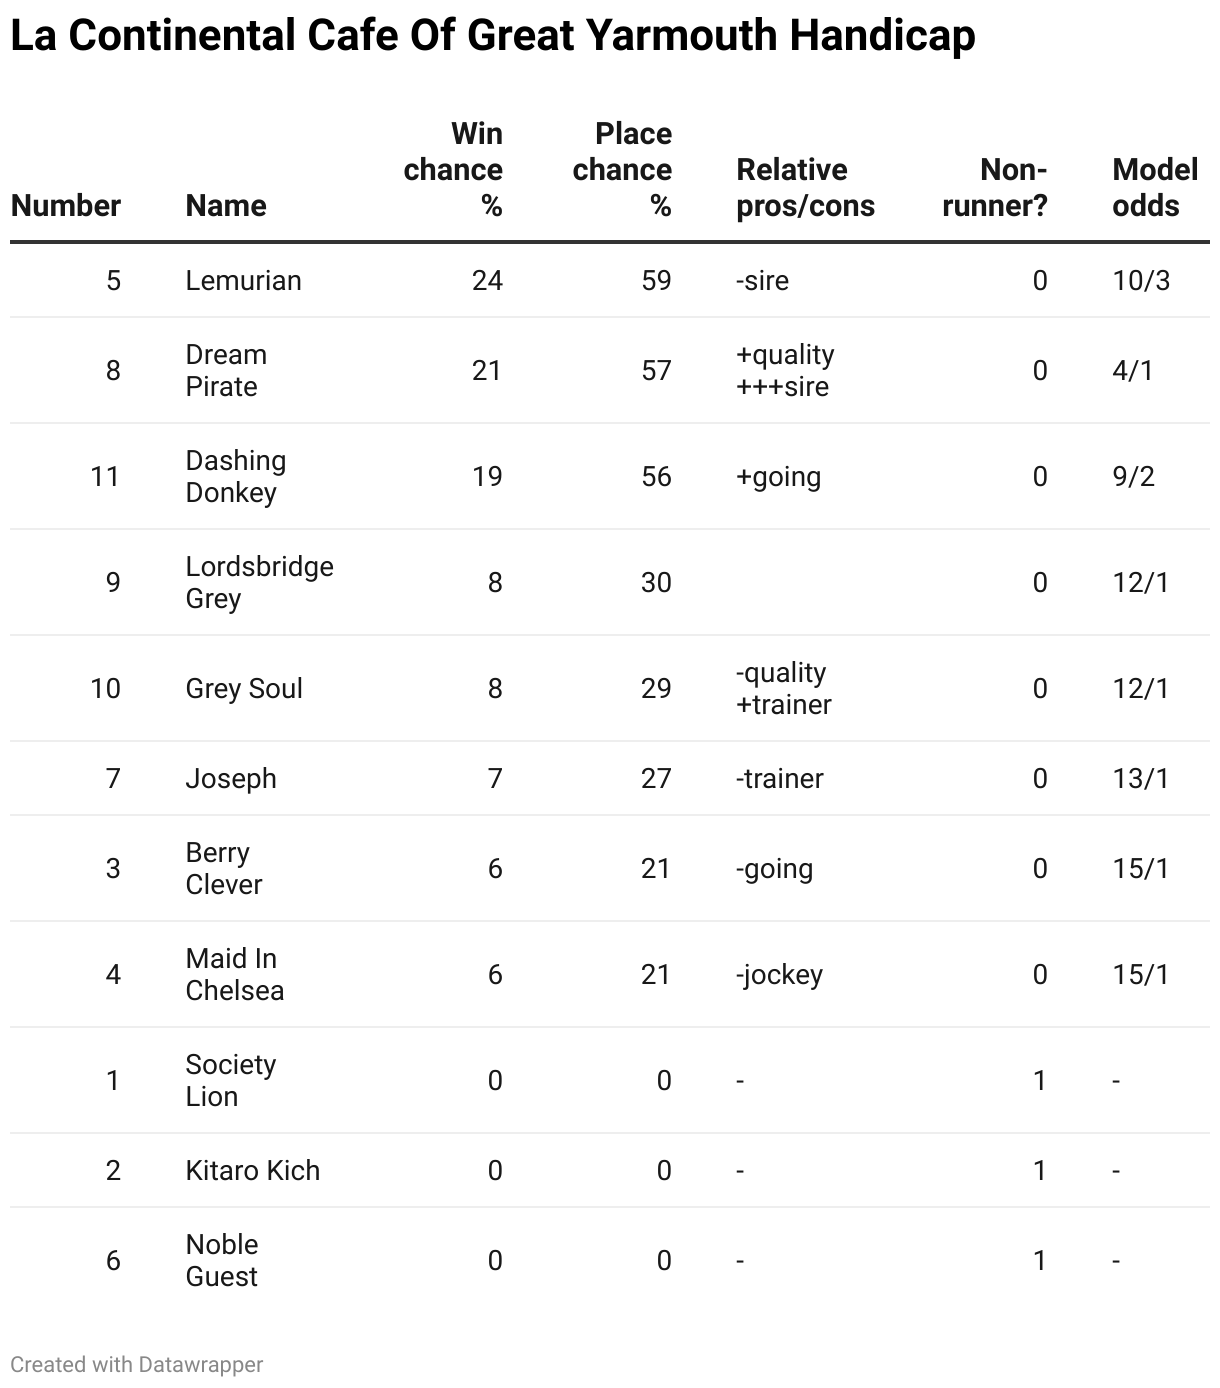
Task: Click the Non-runner? column header
Action: coord(995,188)
